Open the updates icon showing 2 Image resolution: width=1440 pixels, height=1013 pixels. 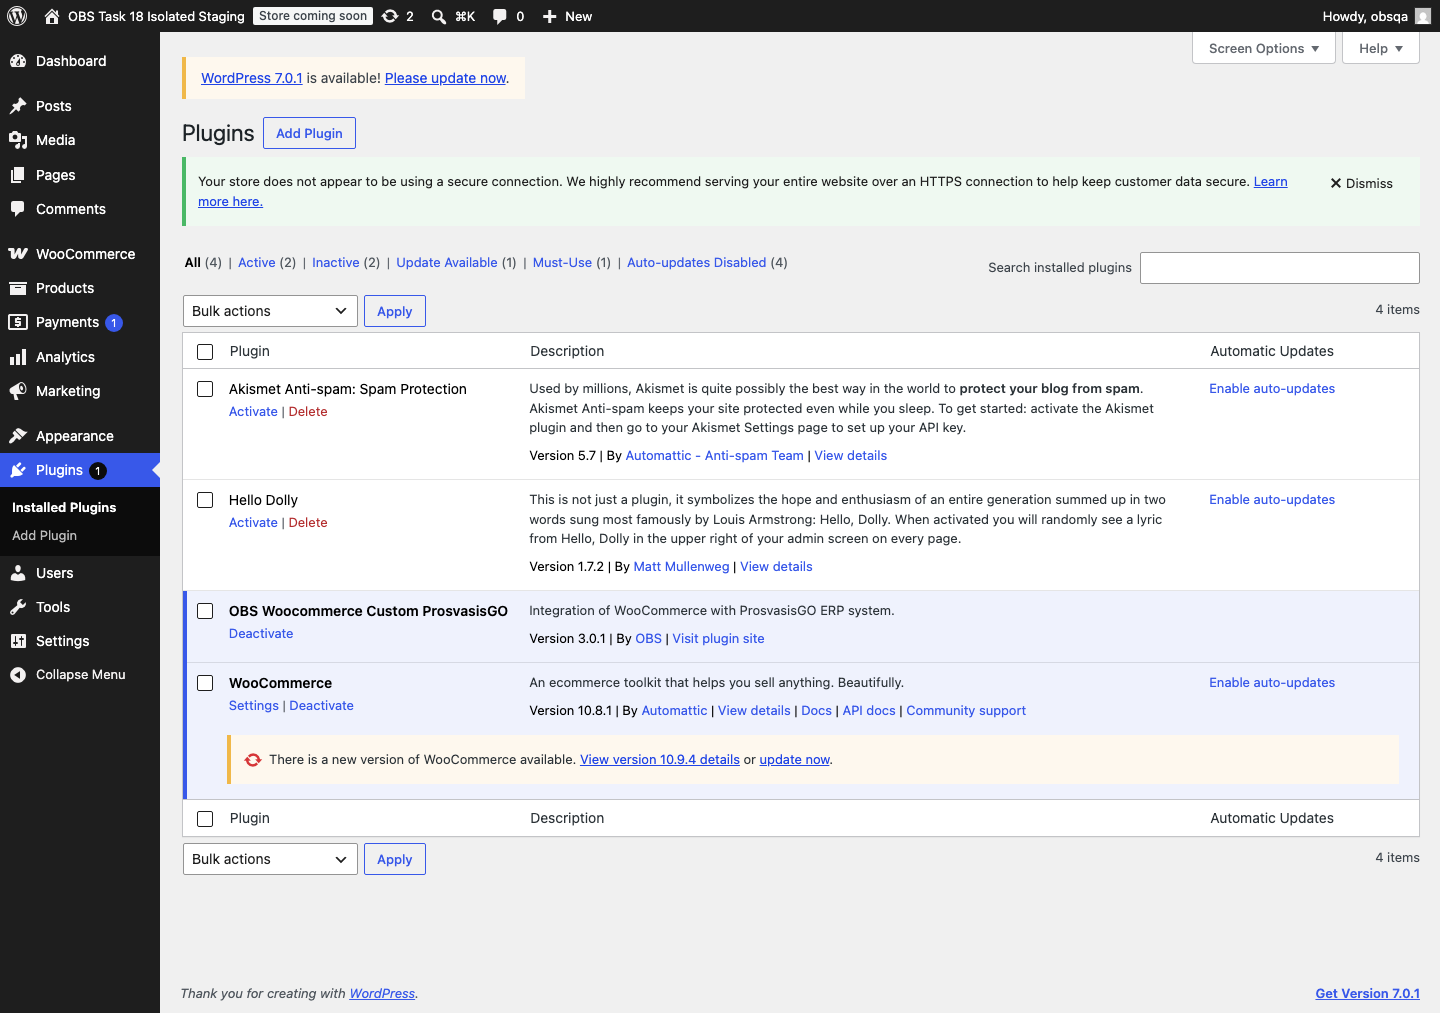[x=390, y=16]
